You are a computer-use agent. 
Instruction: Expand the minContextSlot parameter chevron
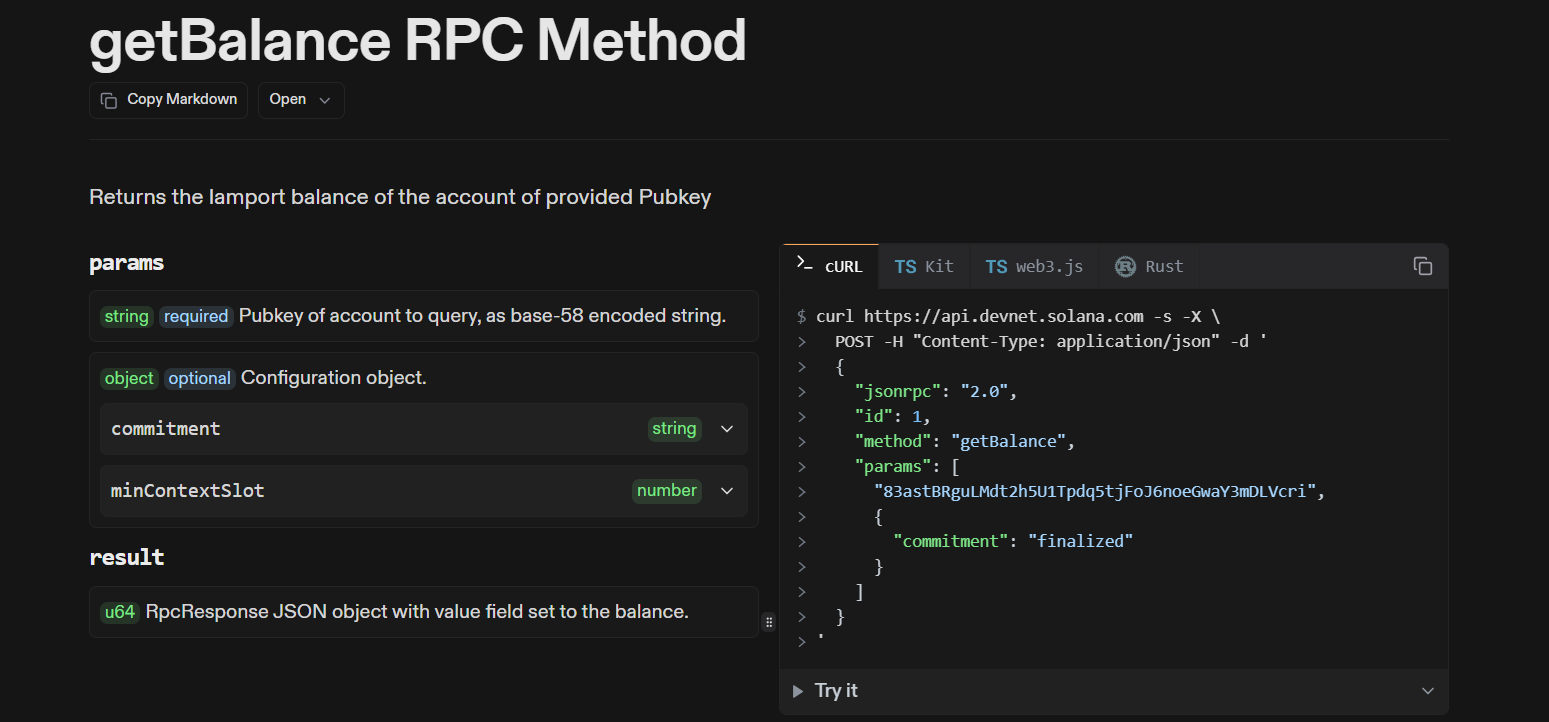coord(727,491)
